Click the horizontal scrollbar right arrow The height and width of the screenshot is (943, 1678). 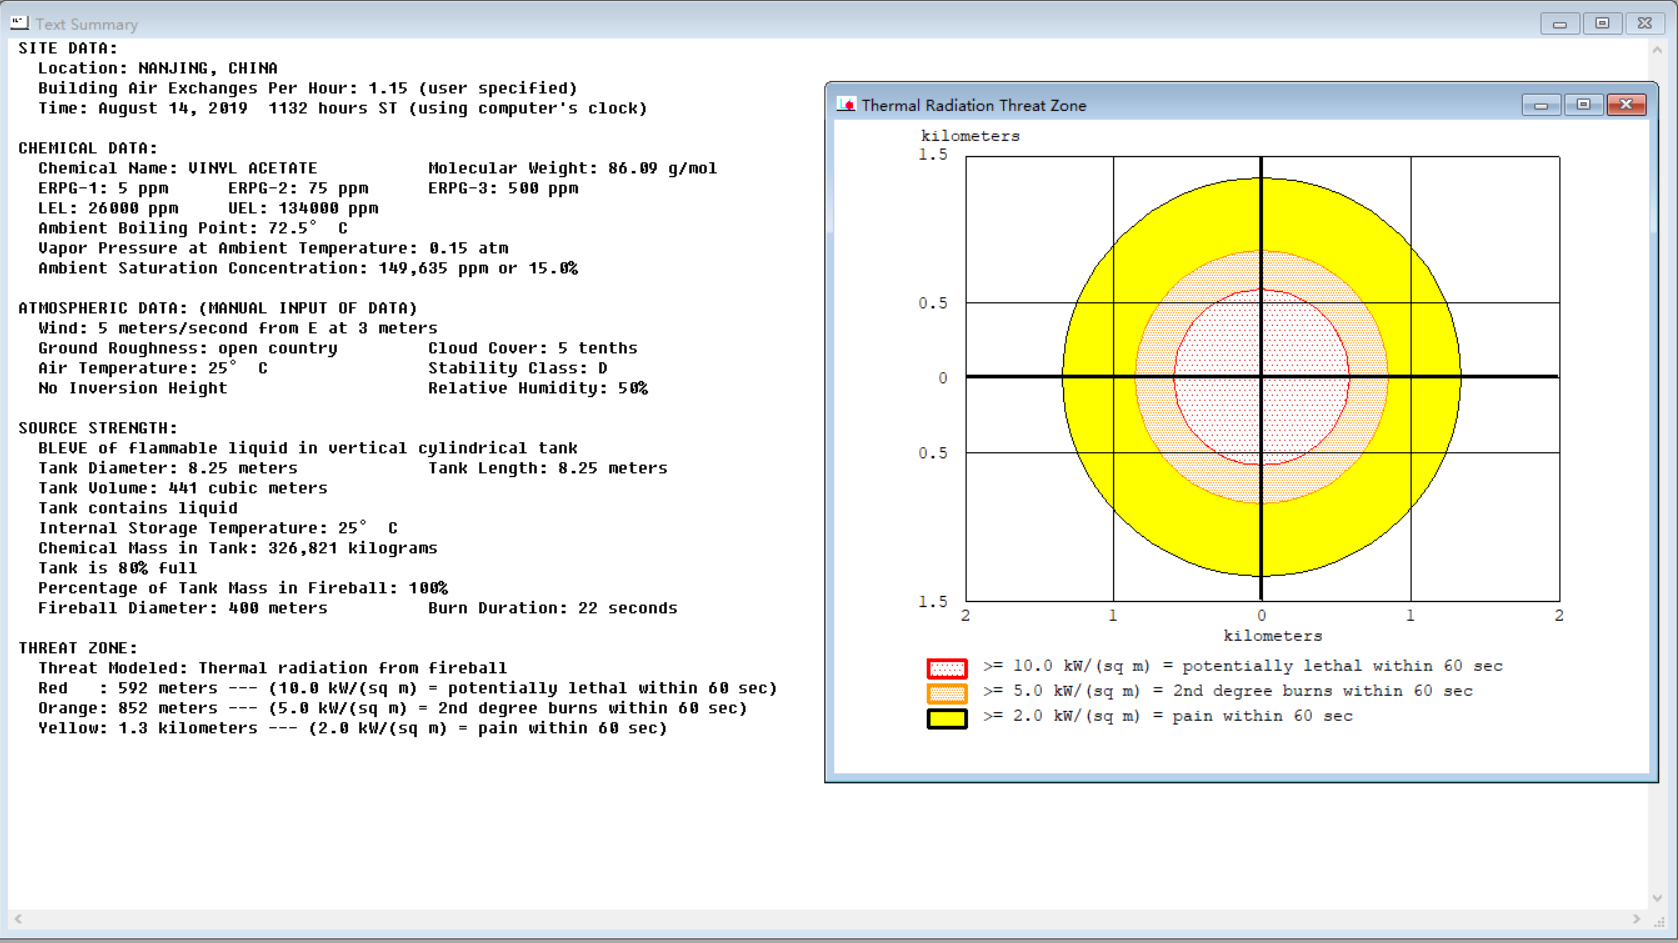1636,918
